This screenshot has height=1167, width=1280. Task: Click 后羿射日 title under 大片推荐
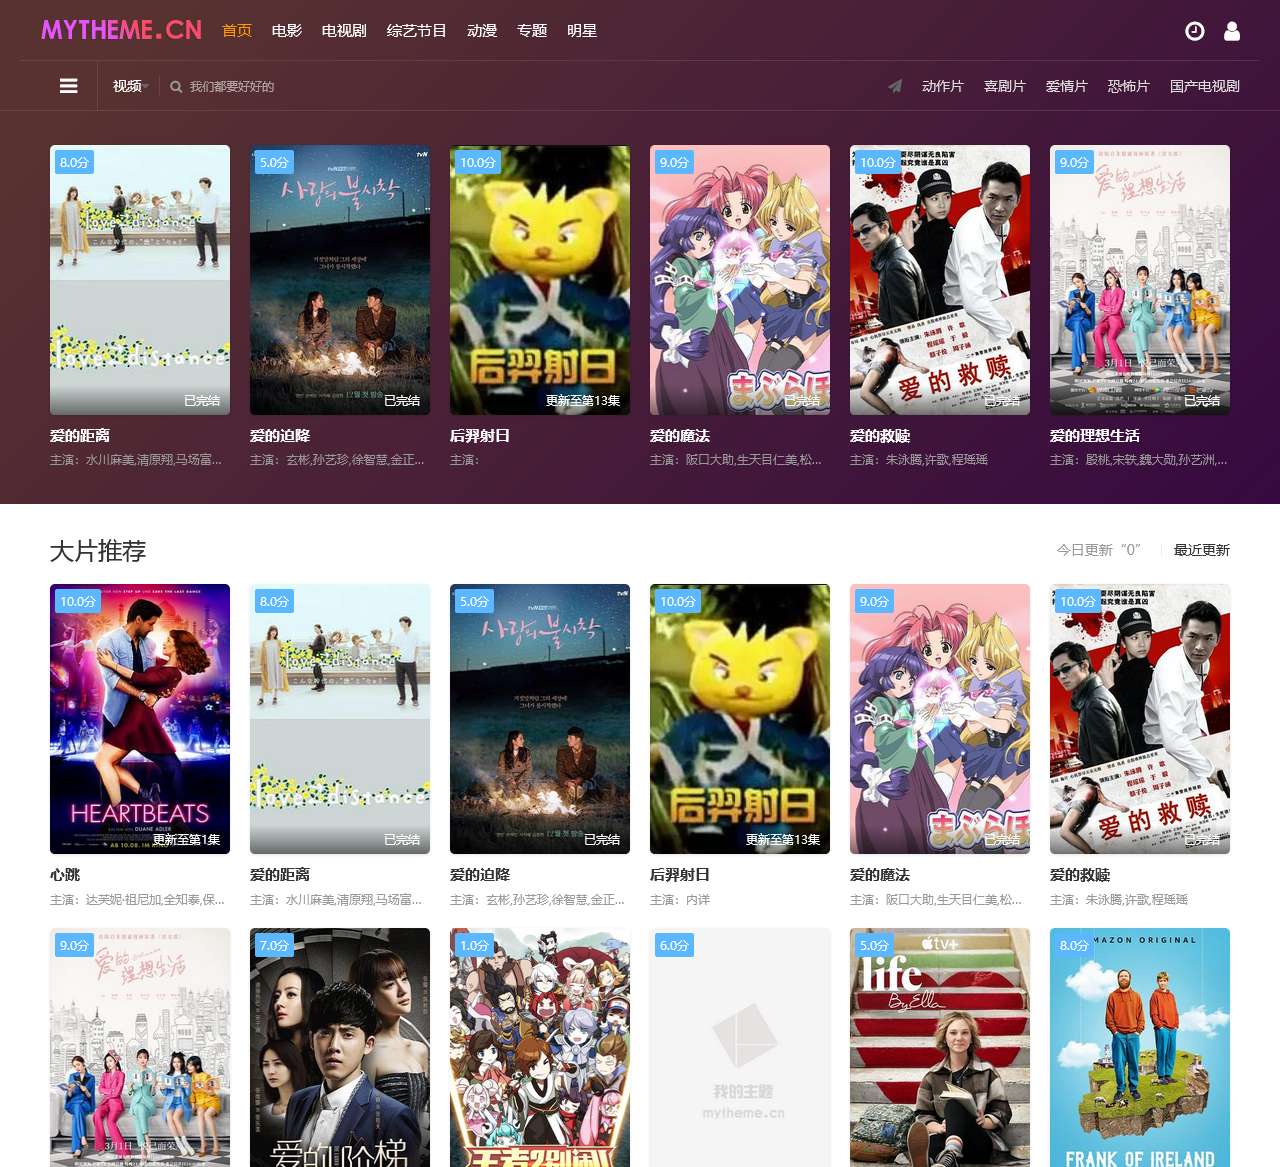pos(680,875)
